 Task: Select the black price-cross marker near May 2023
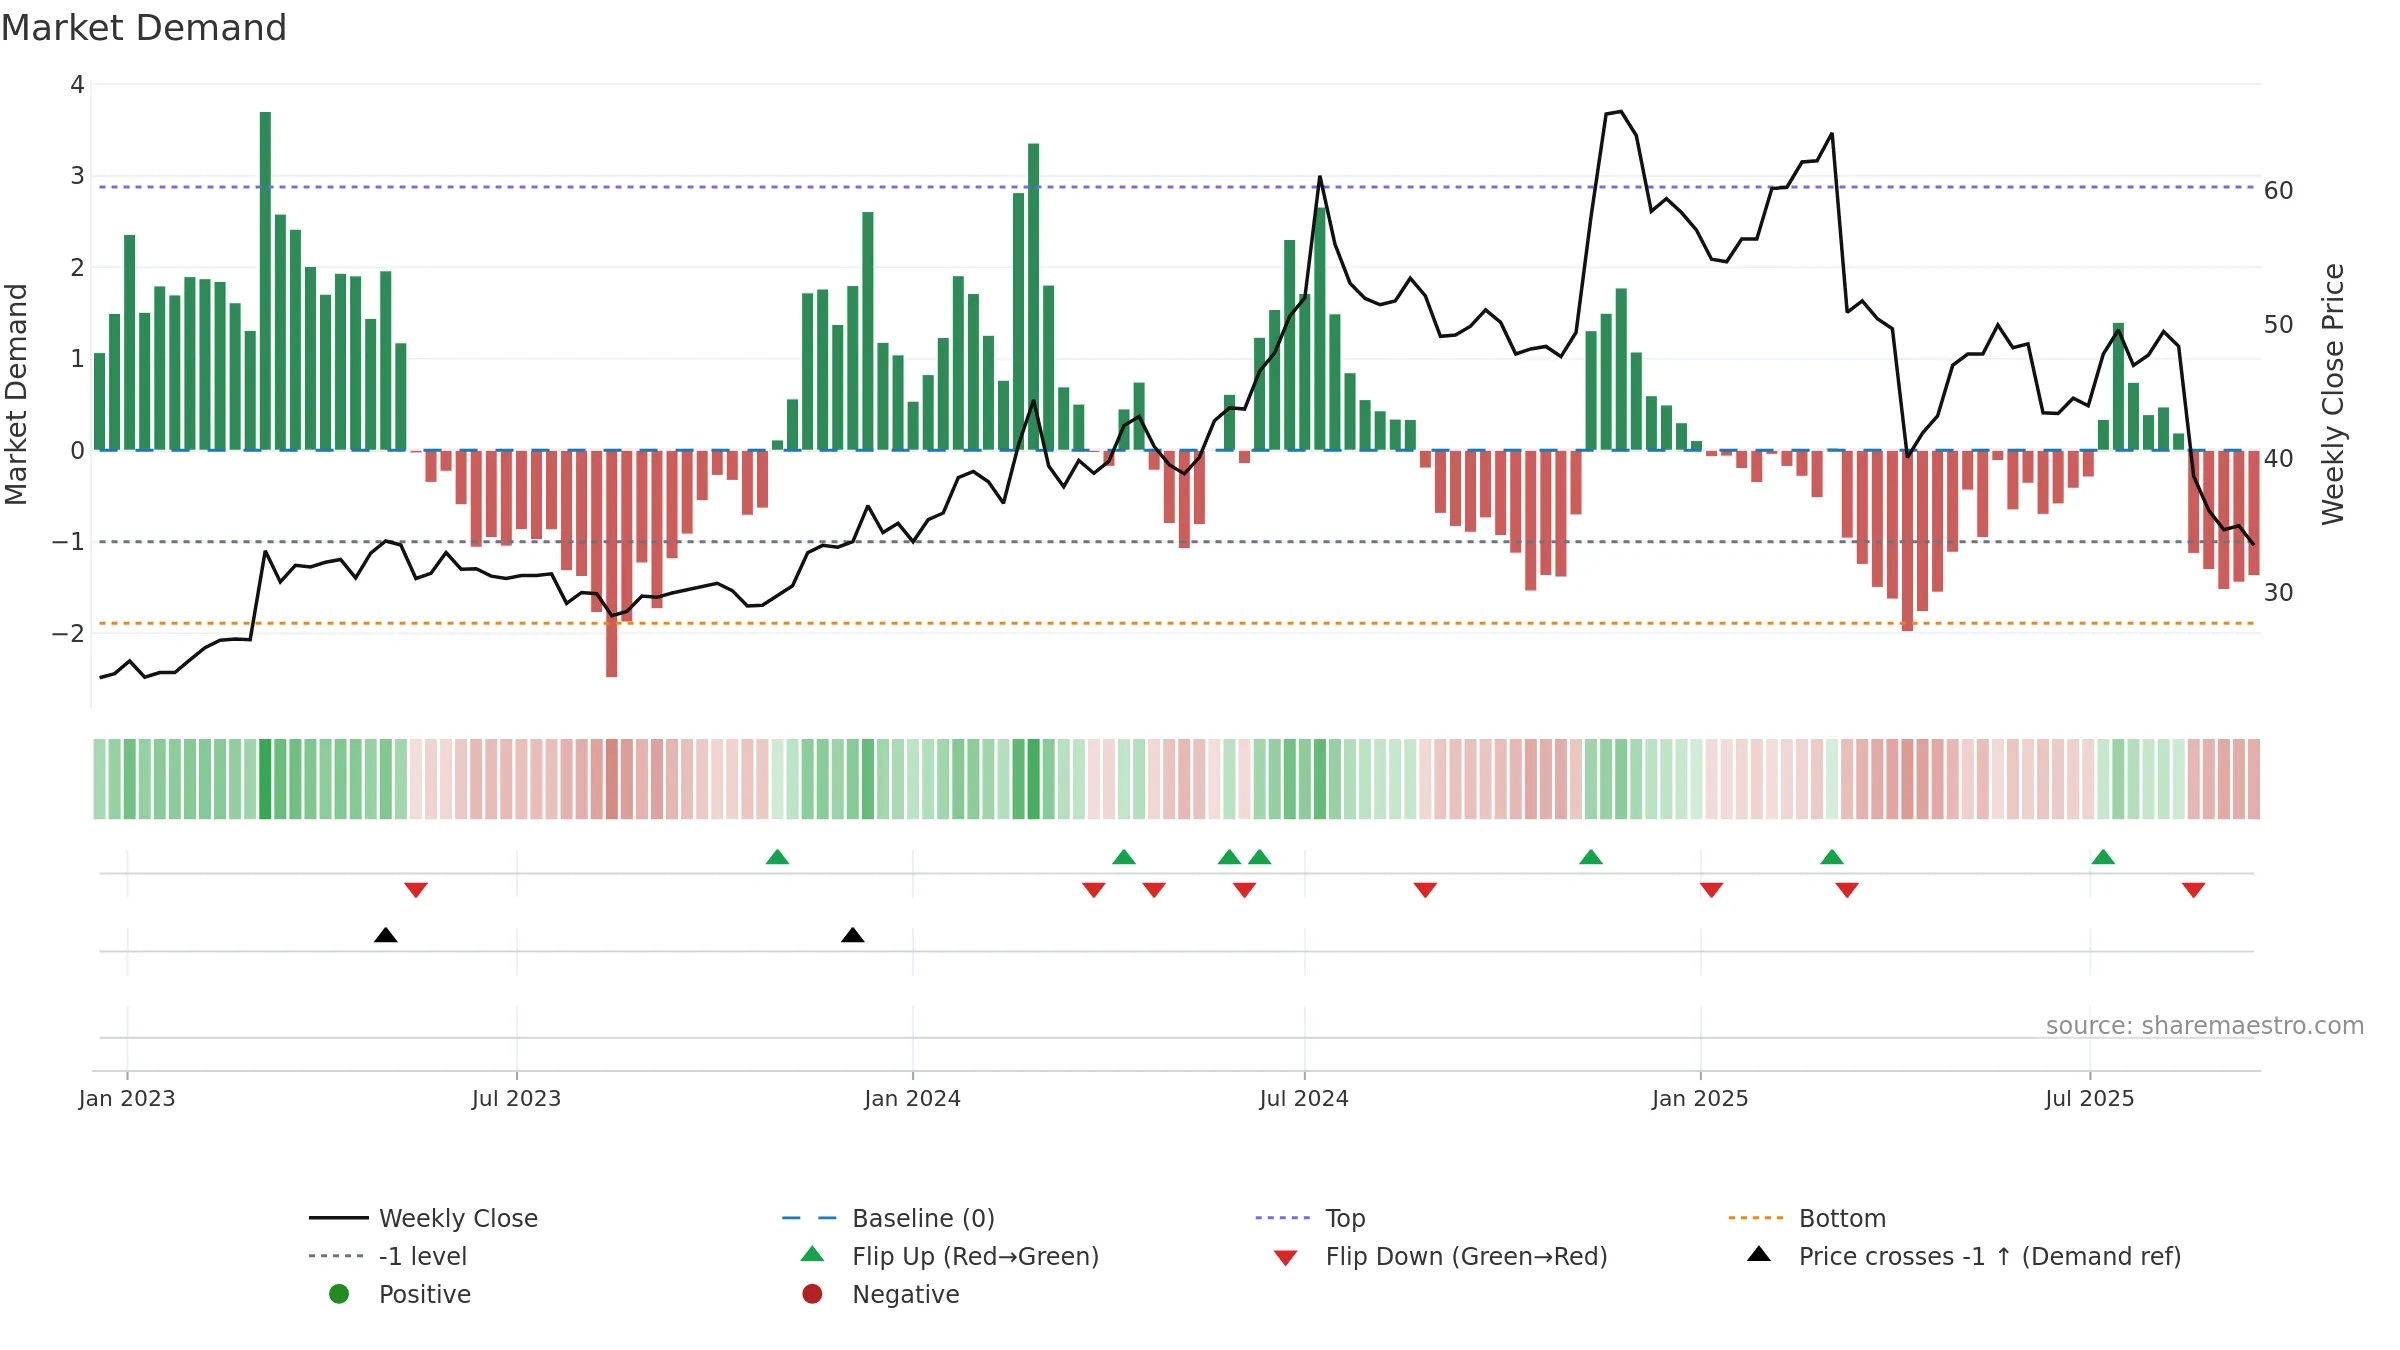[386, 935]
